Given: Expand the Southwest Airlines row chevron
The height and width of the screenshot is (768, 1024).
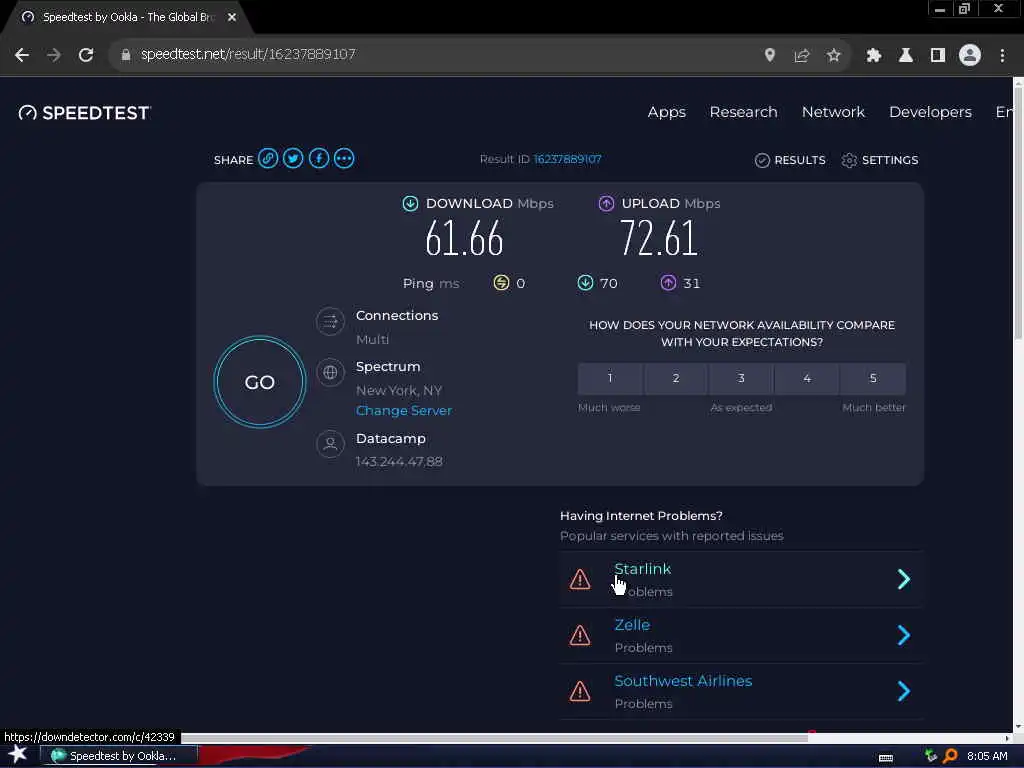Looking at the screenshot, I should pyautogui.click(x=904, y=691).
